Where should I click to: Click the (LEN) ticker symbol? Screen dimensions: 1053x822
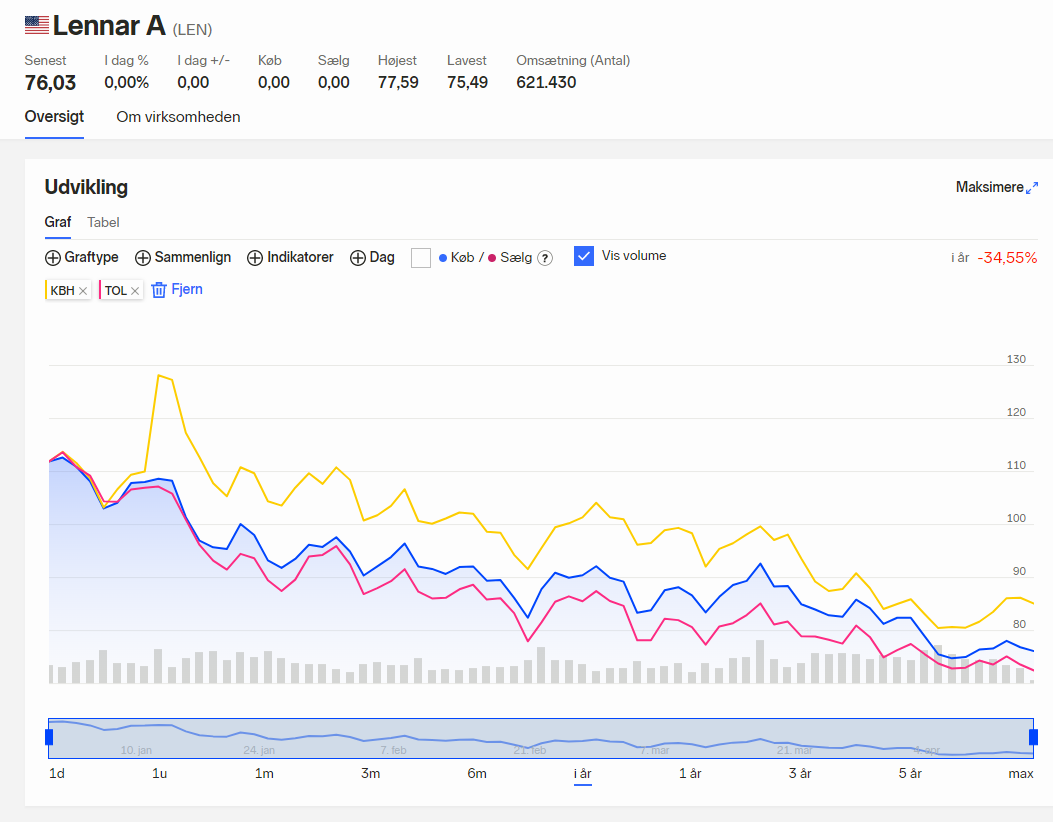pos(192,30)
